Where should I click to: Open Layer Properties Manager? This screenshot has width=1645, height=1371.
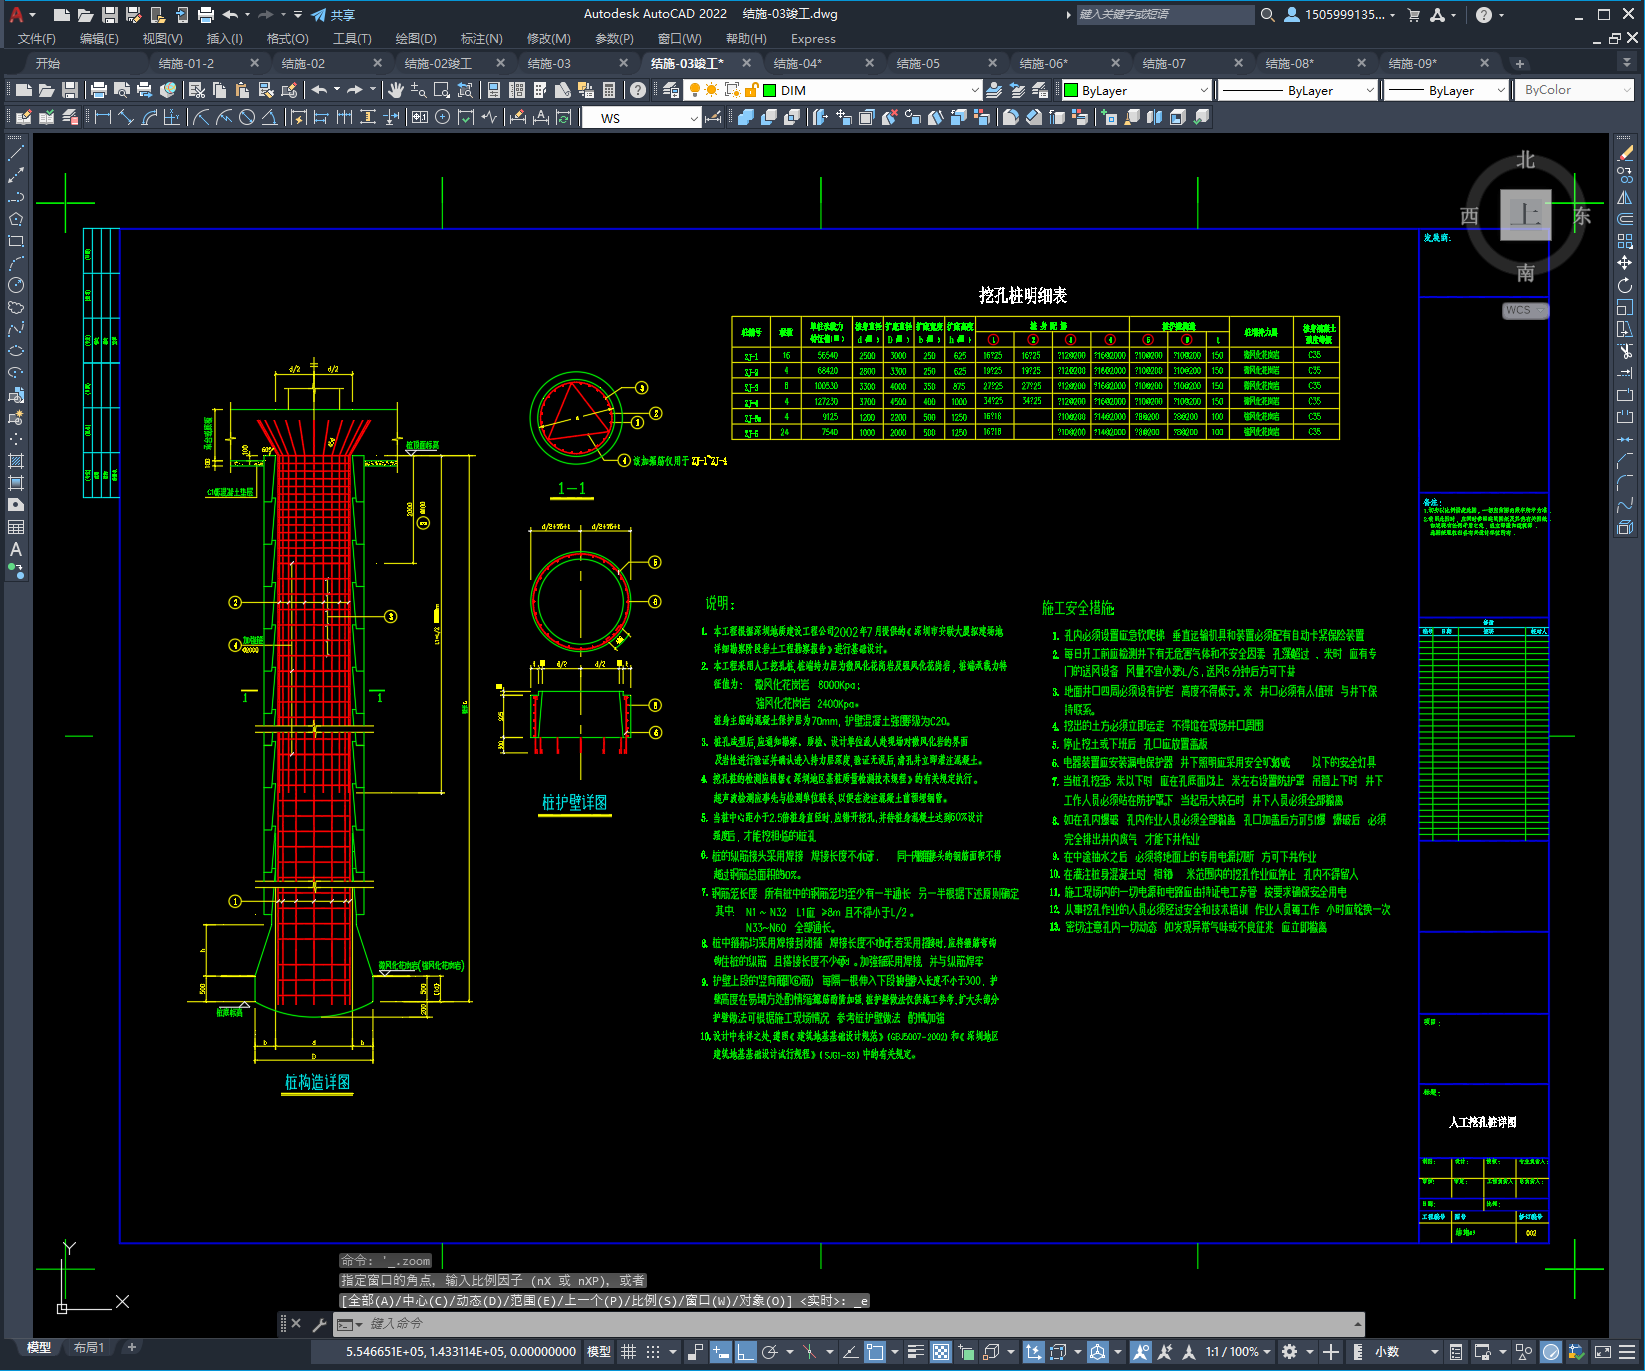tap(670, 90)
